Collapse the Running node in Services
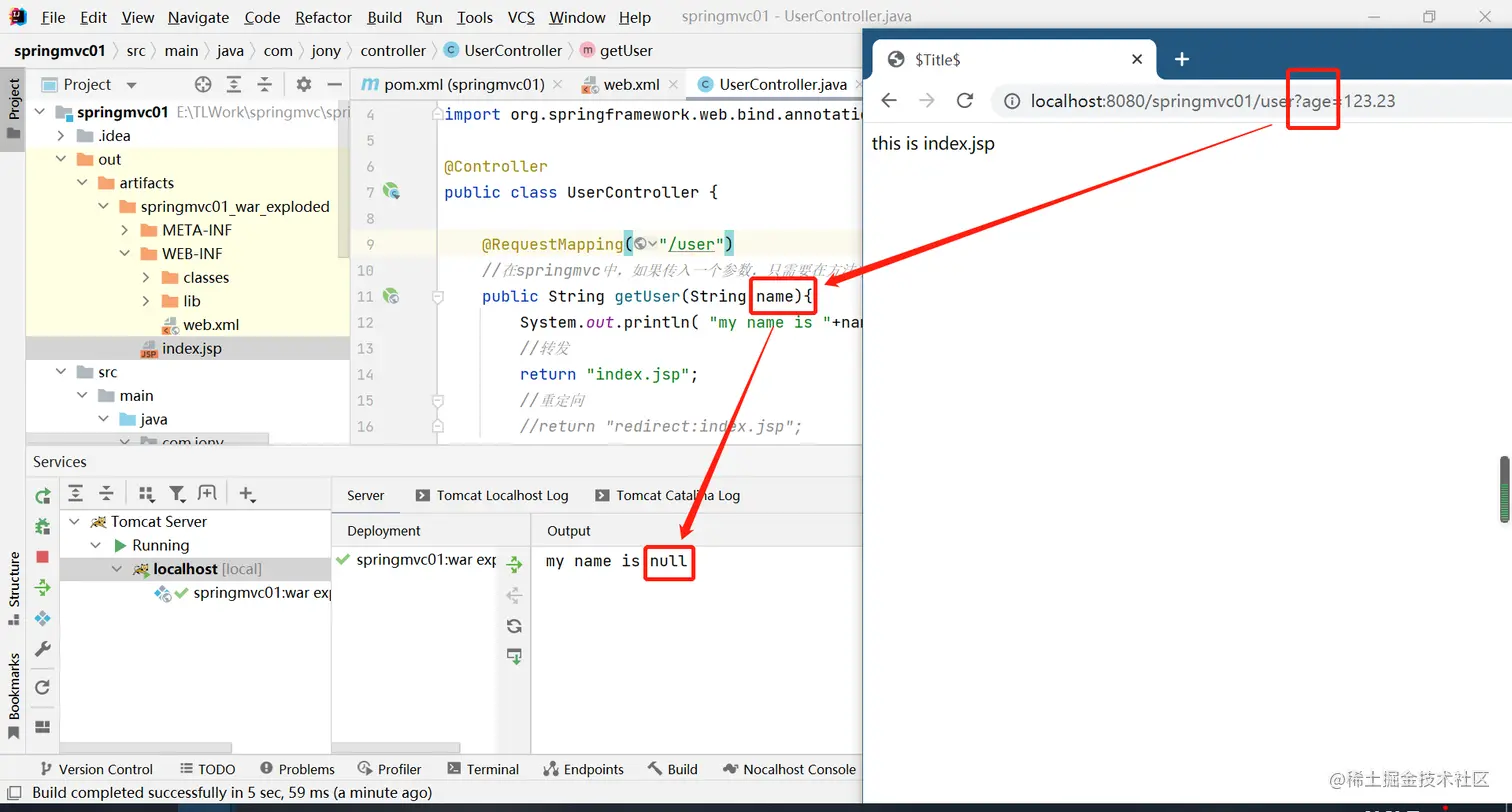 click(x=96, y=545)
